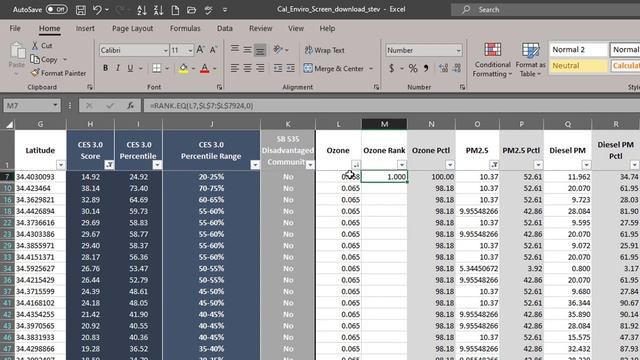This screenshot has width=640, height=360.
Task: Click the Increase Font Size icon
Action: (200, 50)
